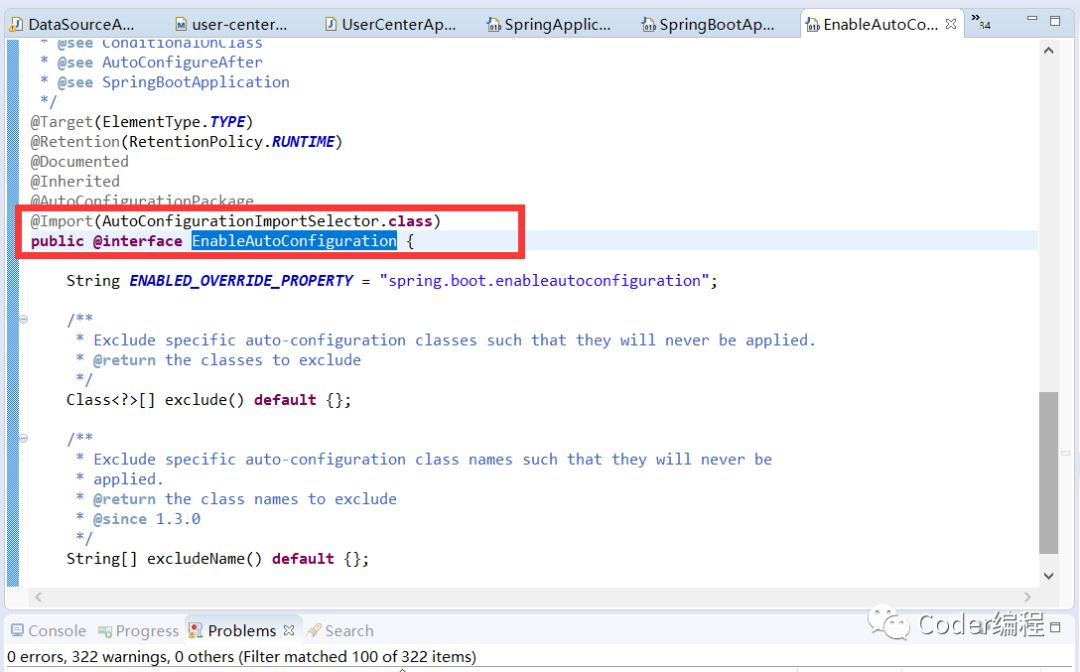
Task: Close the Problems view
Action: pyautogui.click(x=289, y=630)
